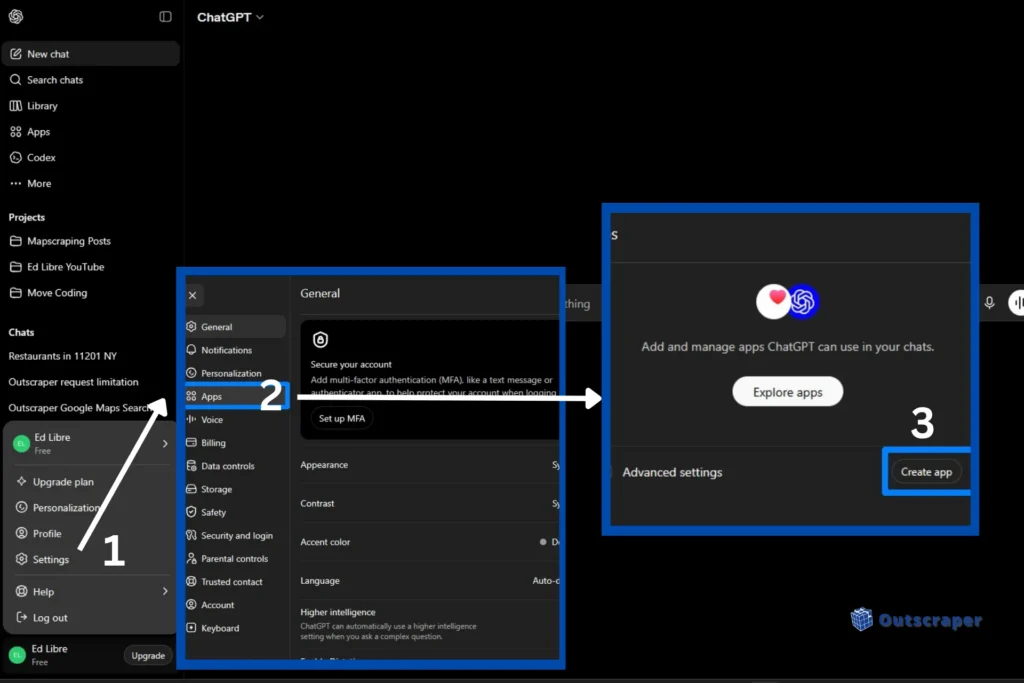Open the General settings tab
Screen dimensions: 1024x683
coord(235,326)
